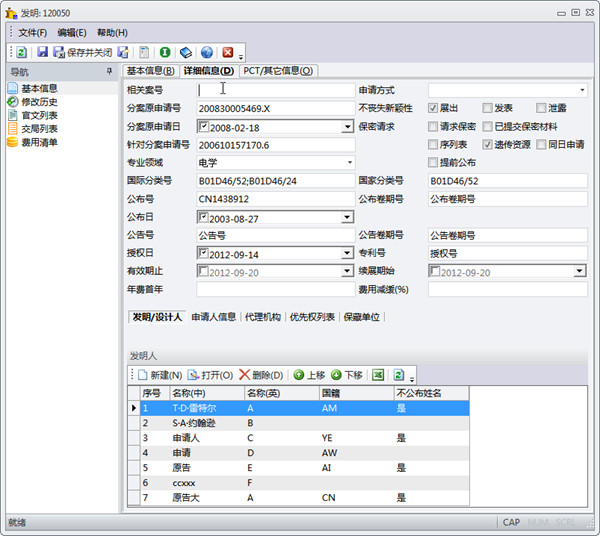This screenshot has width=600, height=536.
Task: Open the 申请方式 dropdown
Action: tap(582, 90)
